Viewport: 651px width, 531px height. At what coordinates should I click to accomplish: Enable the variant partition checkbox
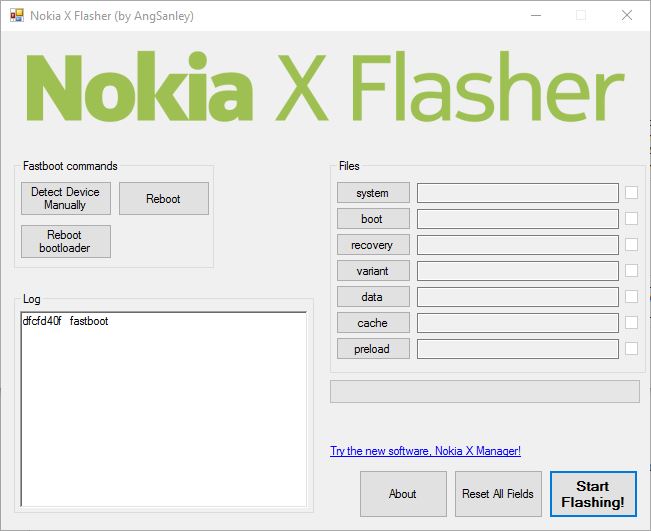tap(631, 270)
